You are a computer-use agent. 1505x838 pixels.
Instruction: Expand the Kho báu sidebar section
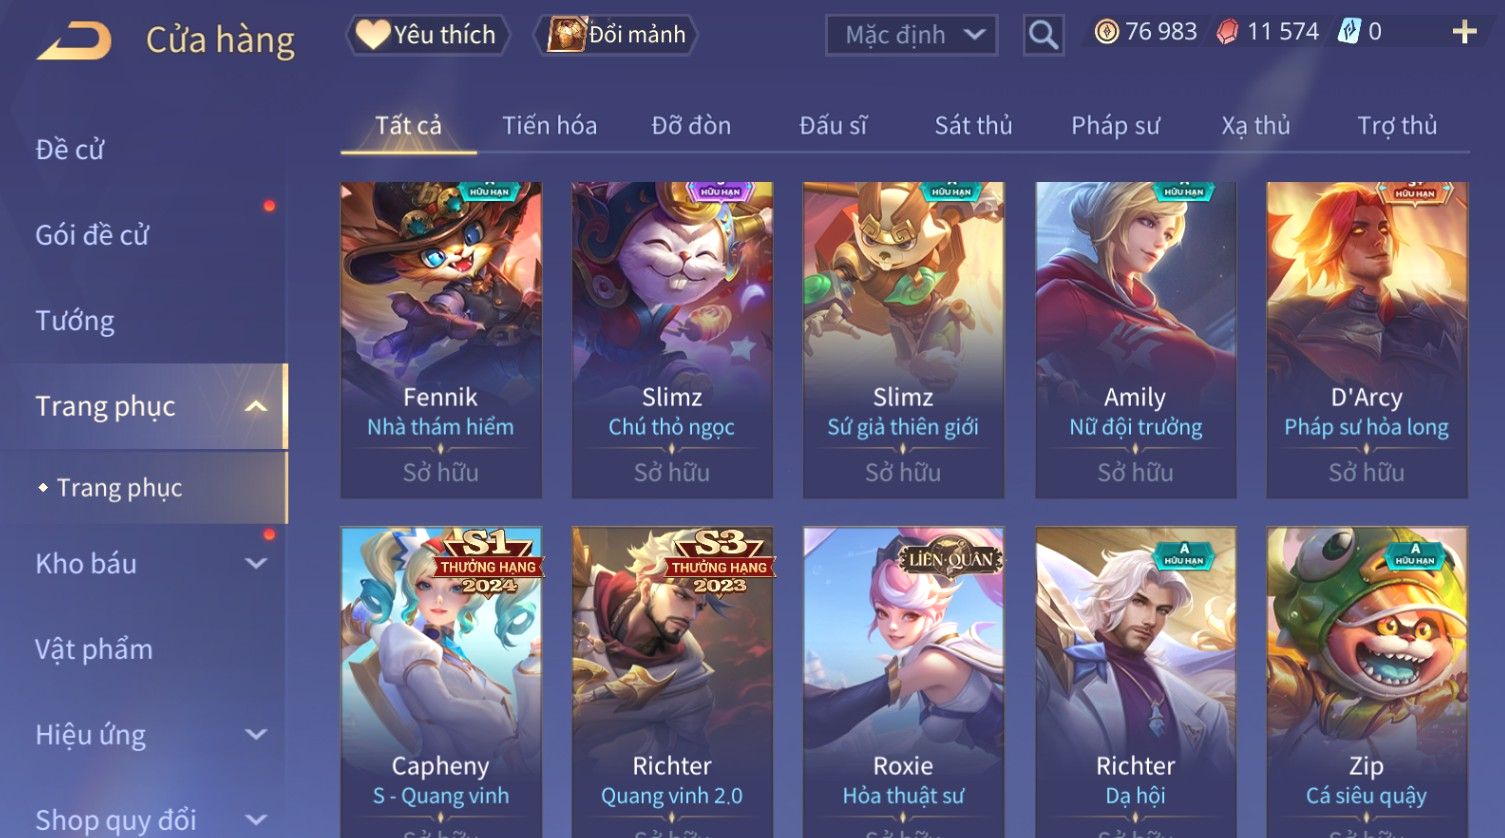[256, 563]
